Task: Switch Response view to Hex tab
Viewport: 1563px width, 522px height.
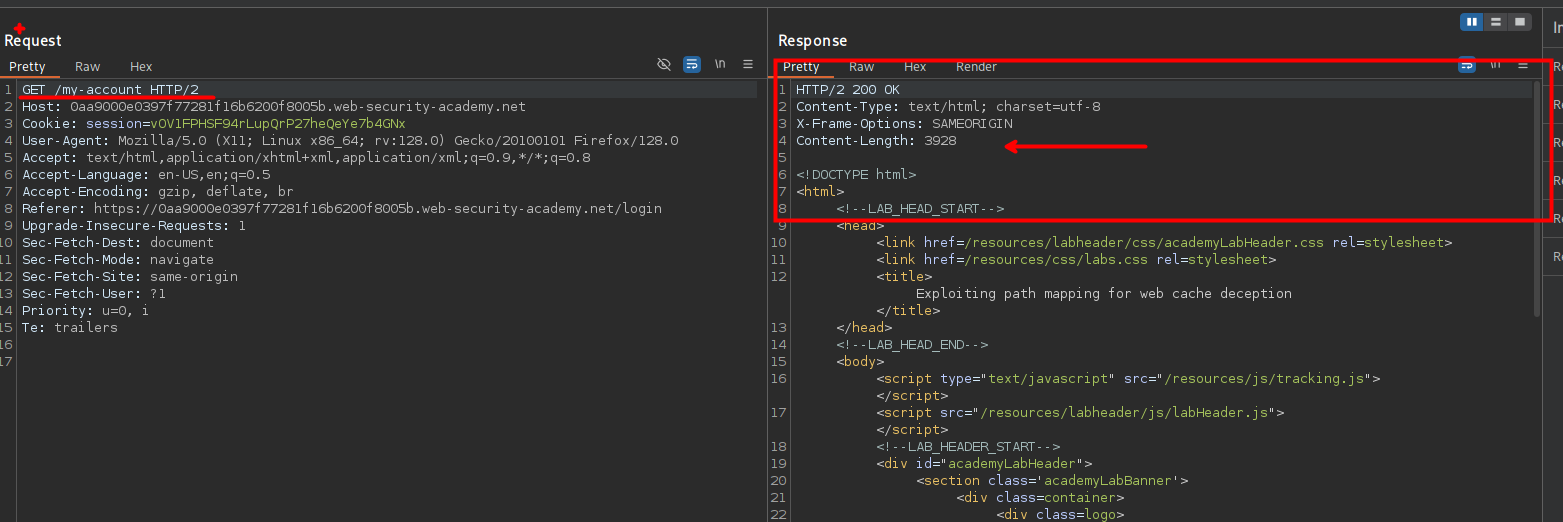Action: point(915,67)
